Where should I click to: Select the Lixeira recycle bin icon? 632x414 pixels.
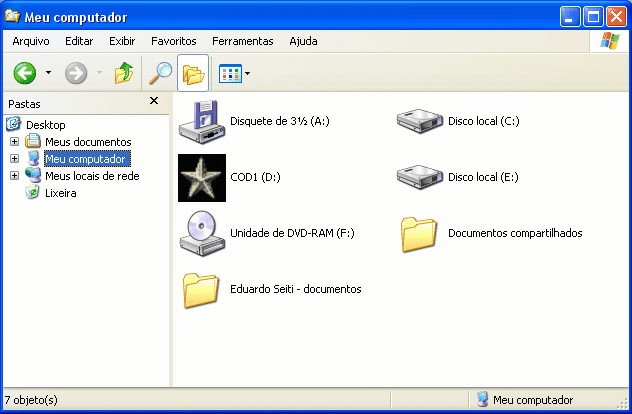click(32, 192)
